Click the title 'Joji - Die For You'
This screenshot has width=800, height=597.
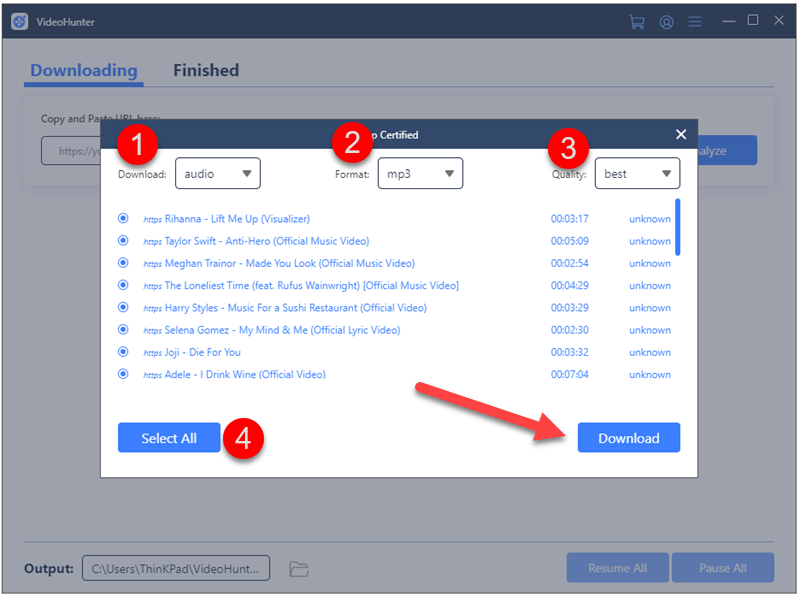point(203,352)
